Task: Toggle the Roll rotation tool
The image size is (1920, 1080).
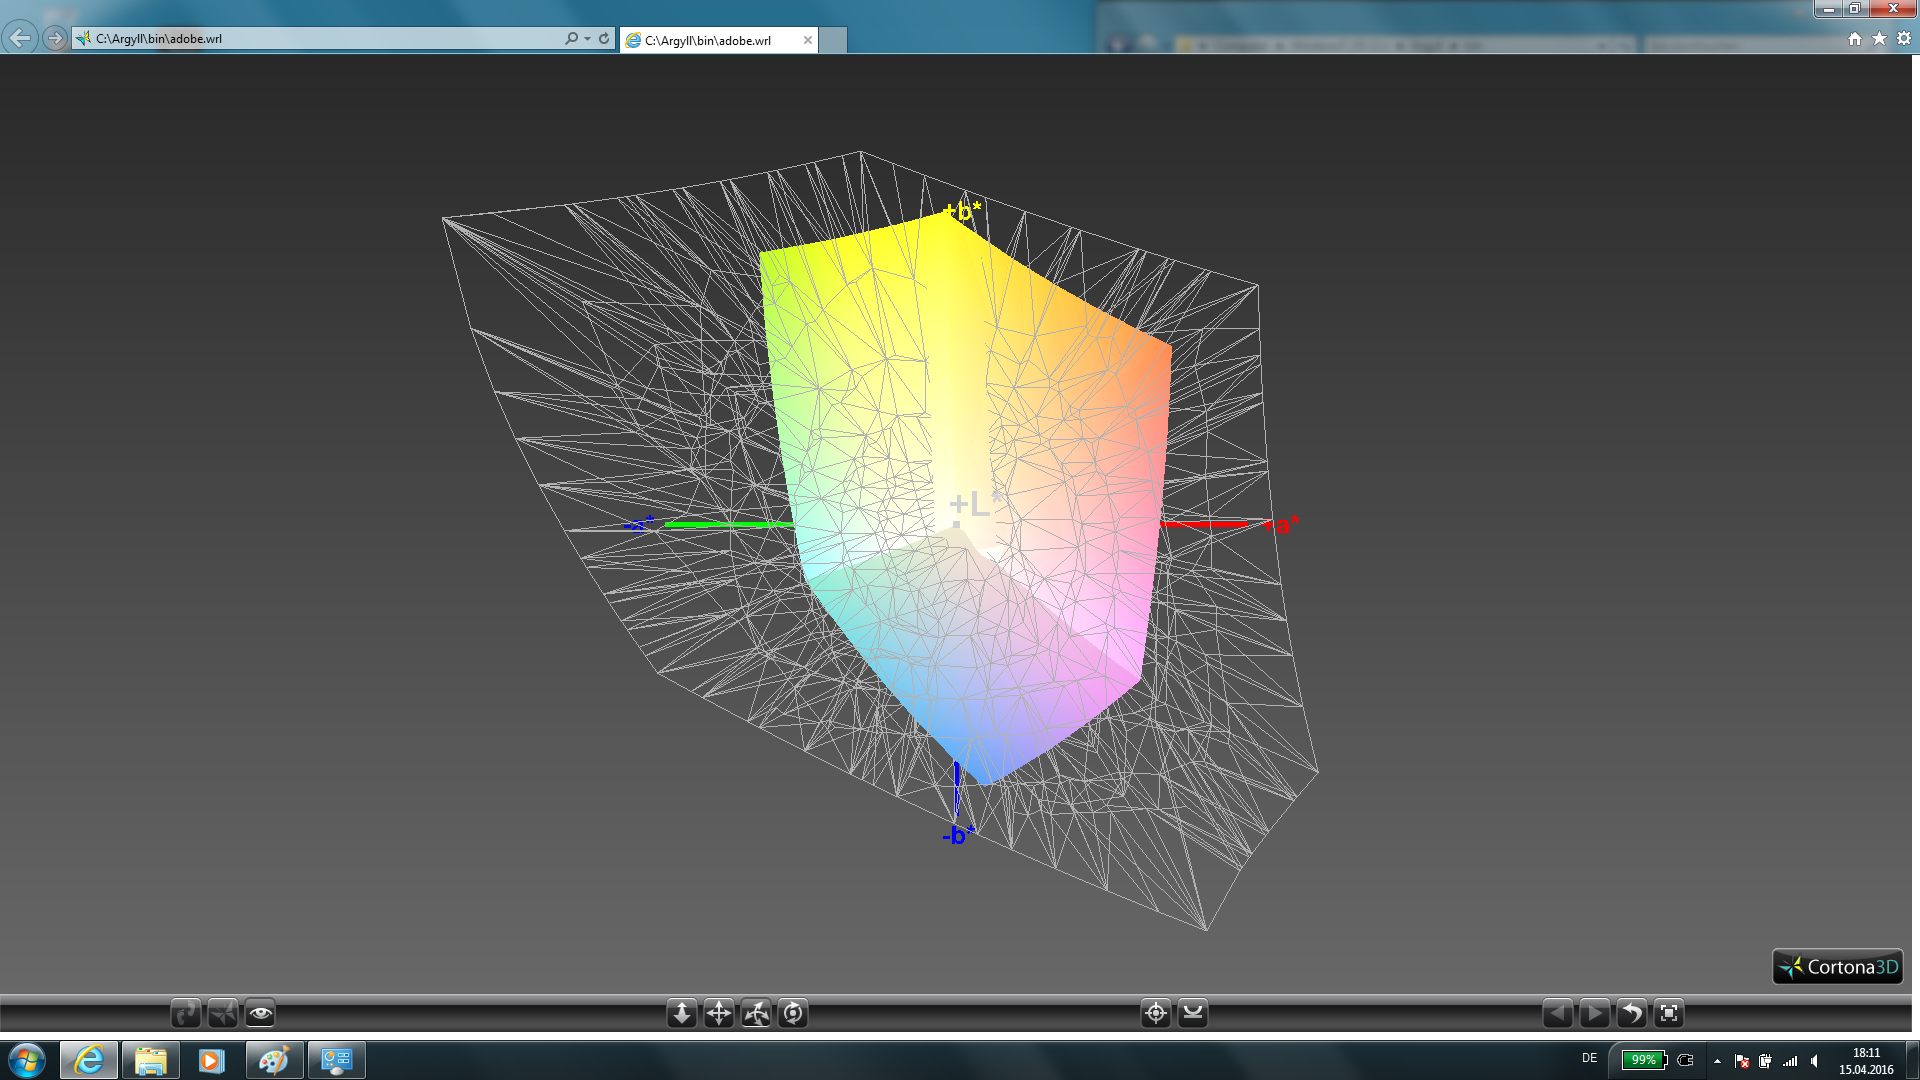Action: coord(793,1013)
